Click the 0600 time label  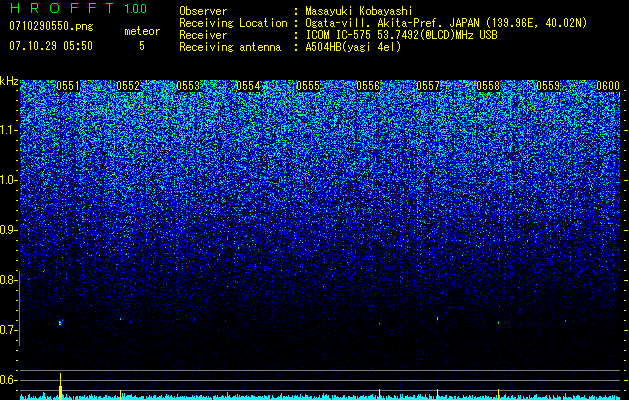(x=608, y=86)
